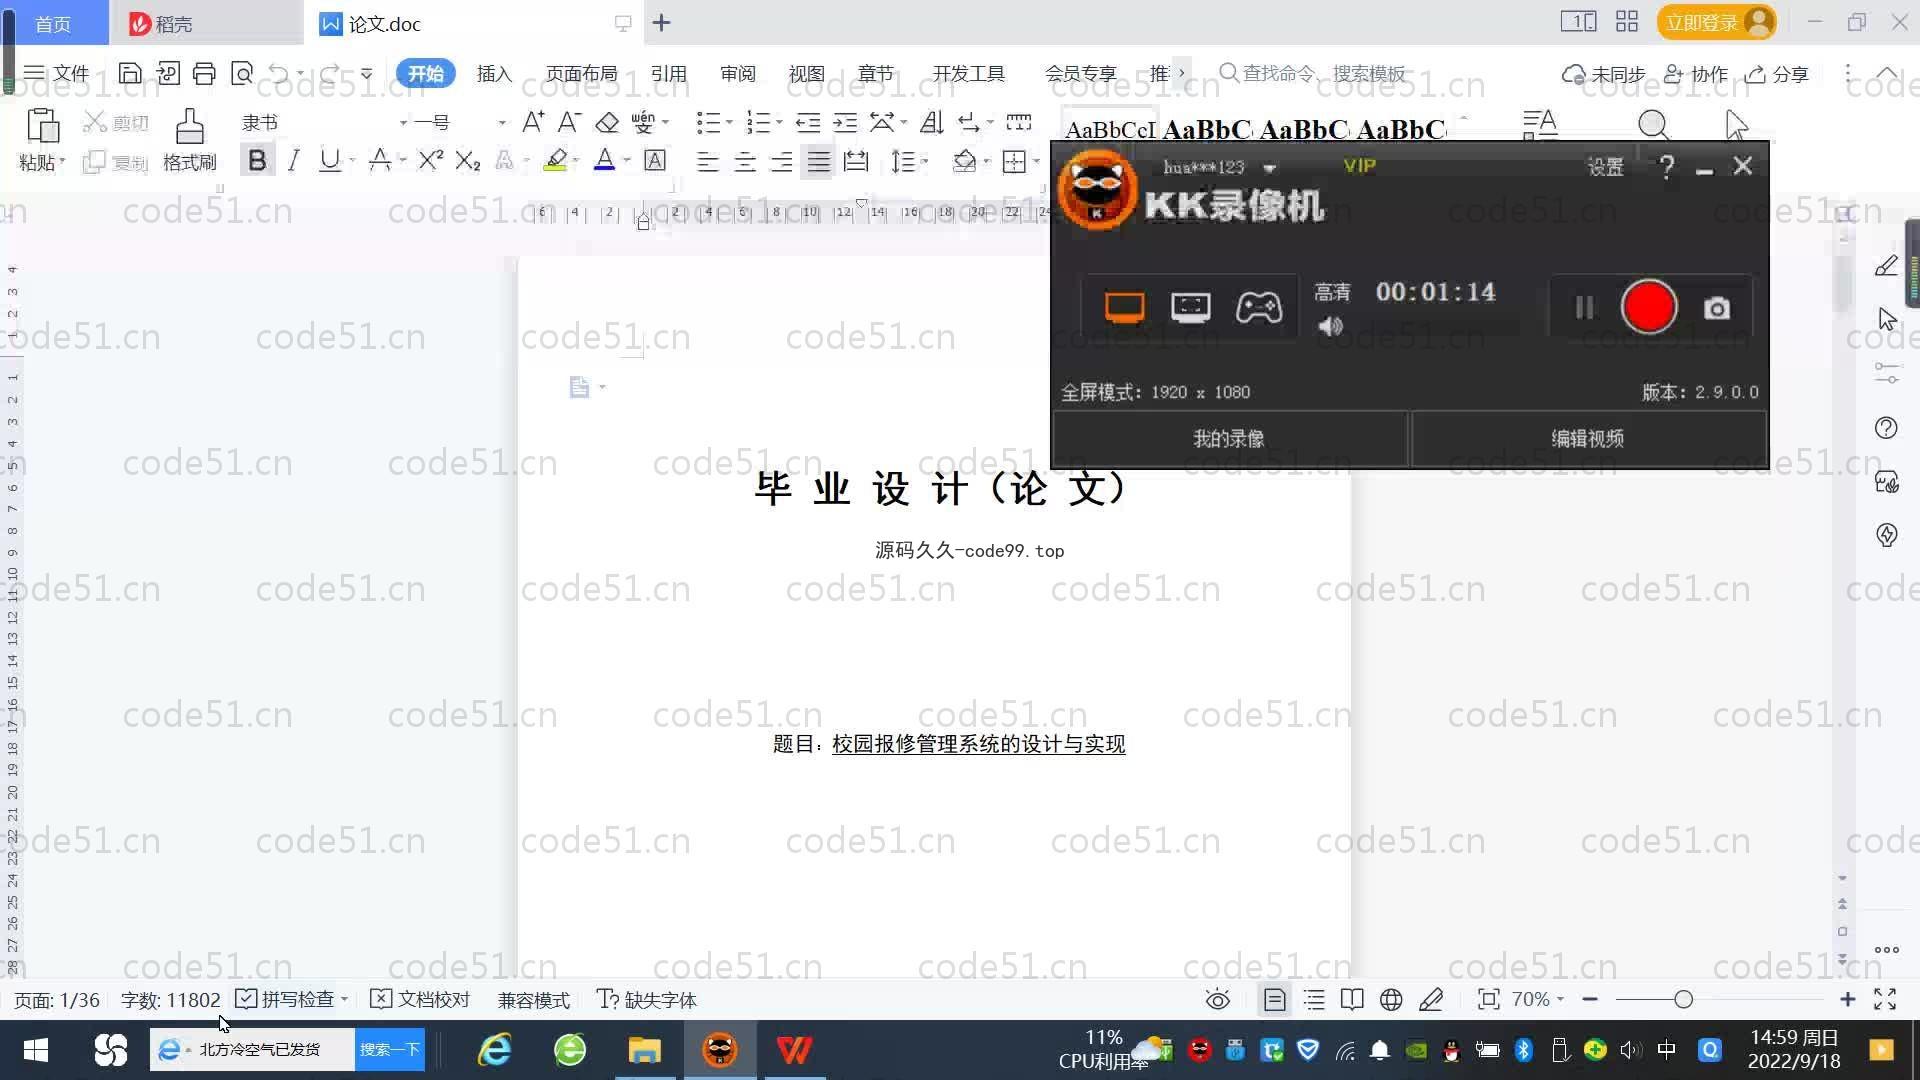Image resolution: width=1920 pixels, height=1080 pixels.
Task: Align text left
Action: (x=707, y=162)
